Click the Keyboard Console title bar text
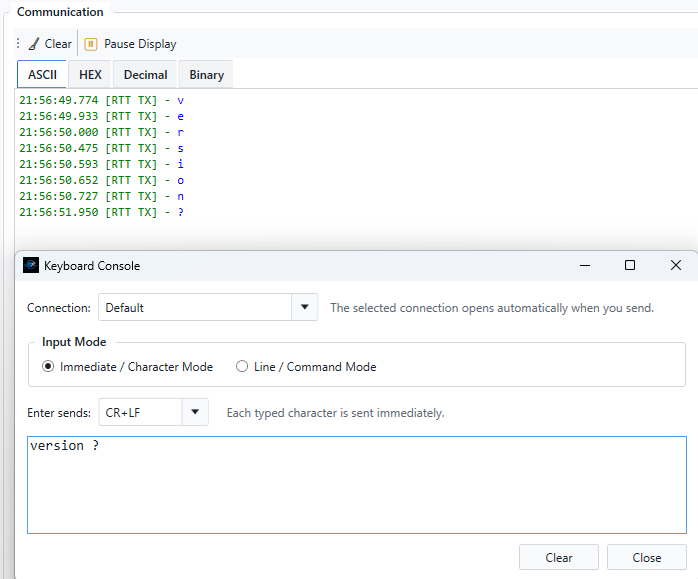This screenshot has height=579, width=698. point(92,266)
